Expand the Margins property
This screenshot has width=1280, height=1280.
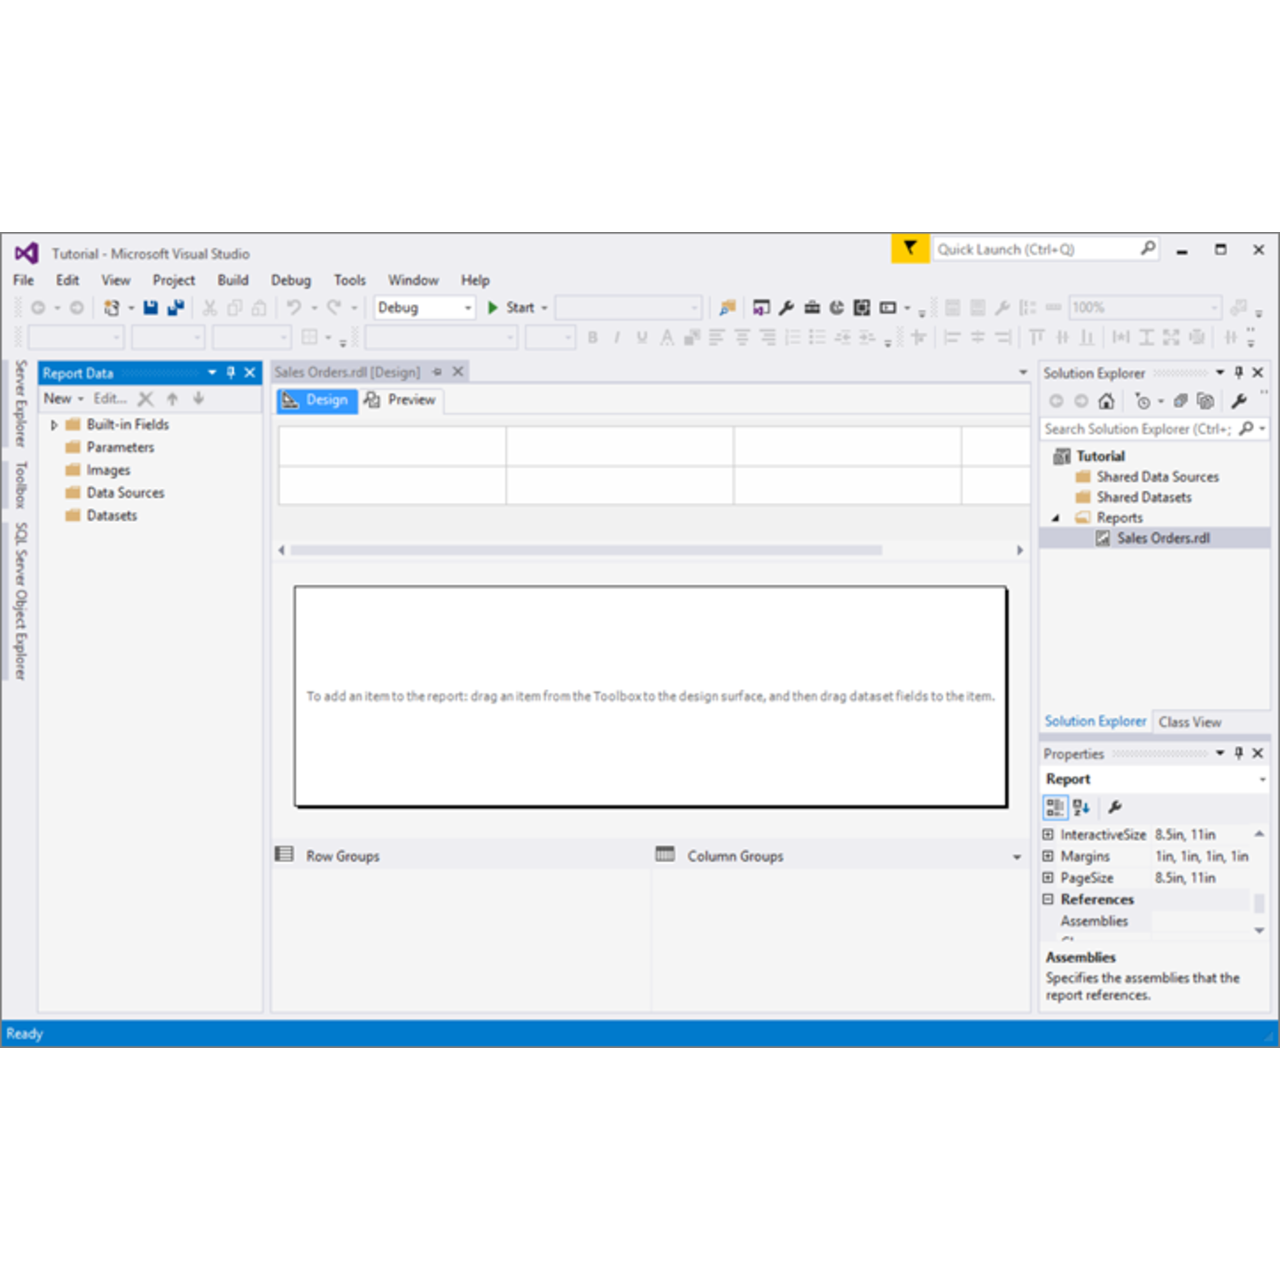[1048, 856]
